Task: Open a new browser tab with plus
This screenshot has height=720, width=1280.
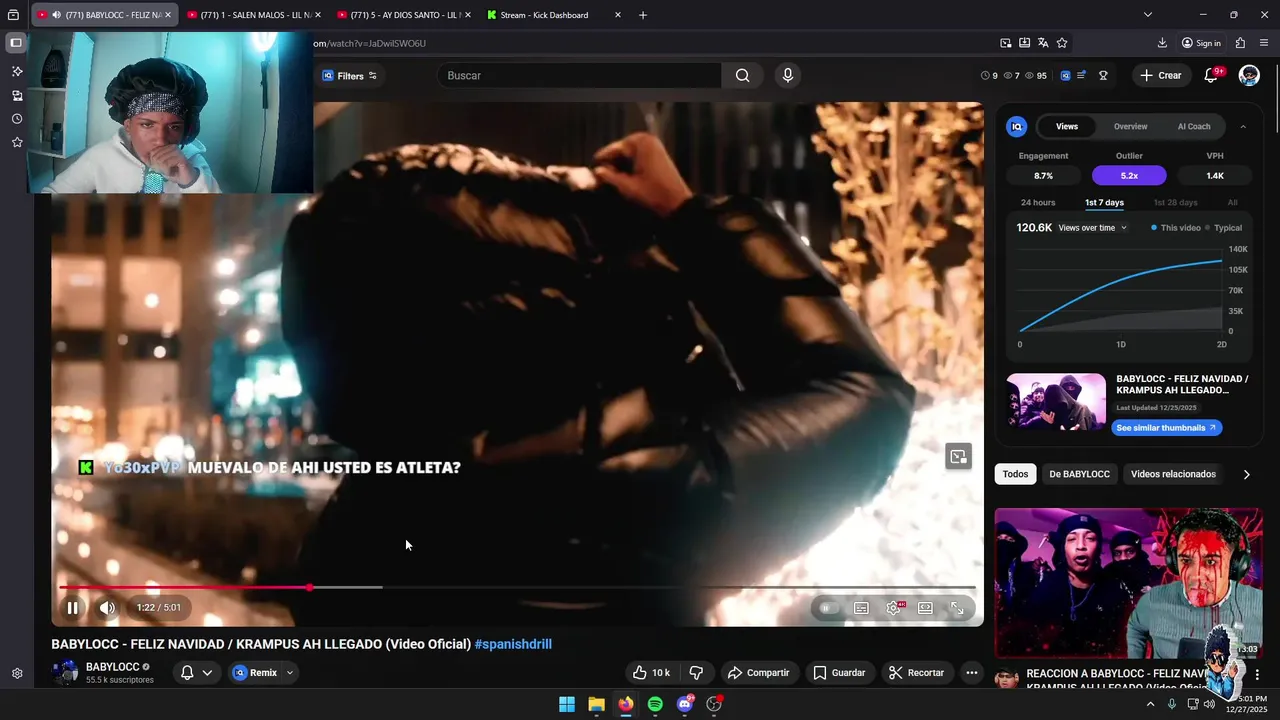Action: click(642, 15)
